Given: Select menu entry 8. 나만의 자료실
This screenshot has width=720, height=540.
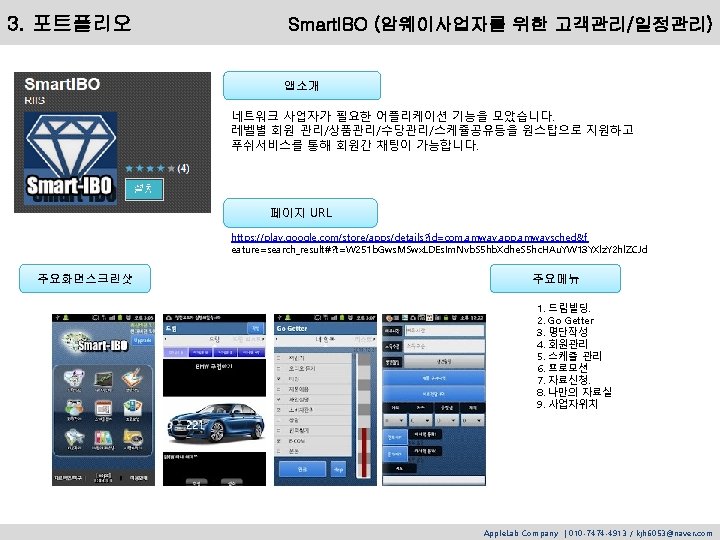Looking at the screenshot, I should (574, 392).
